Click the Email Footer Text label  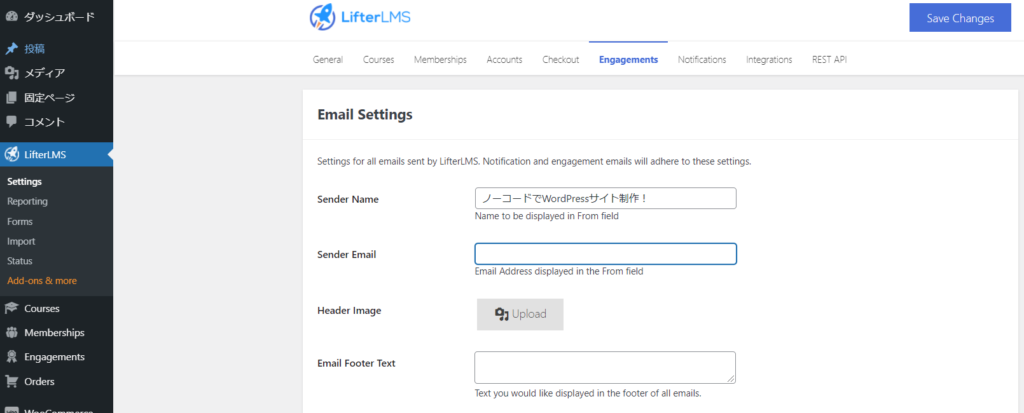coord(357,363)
